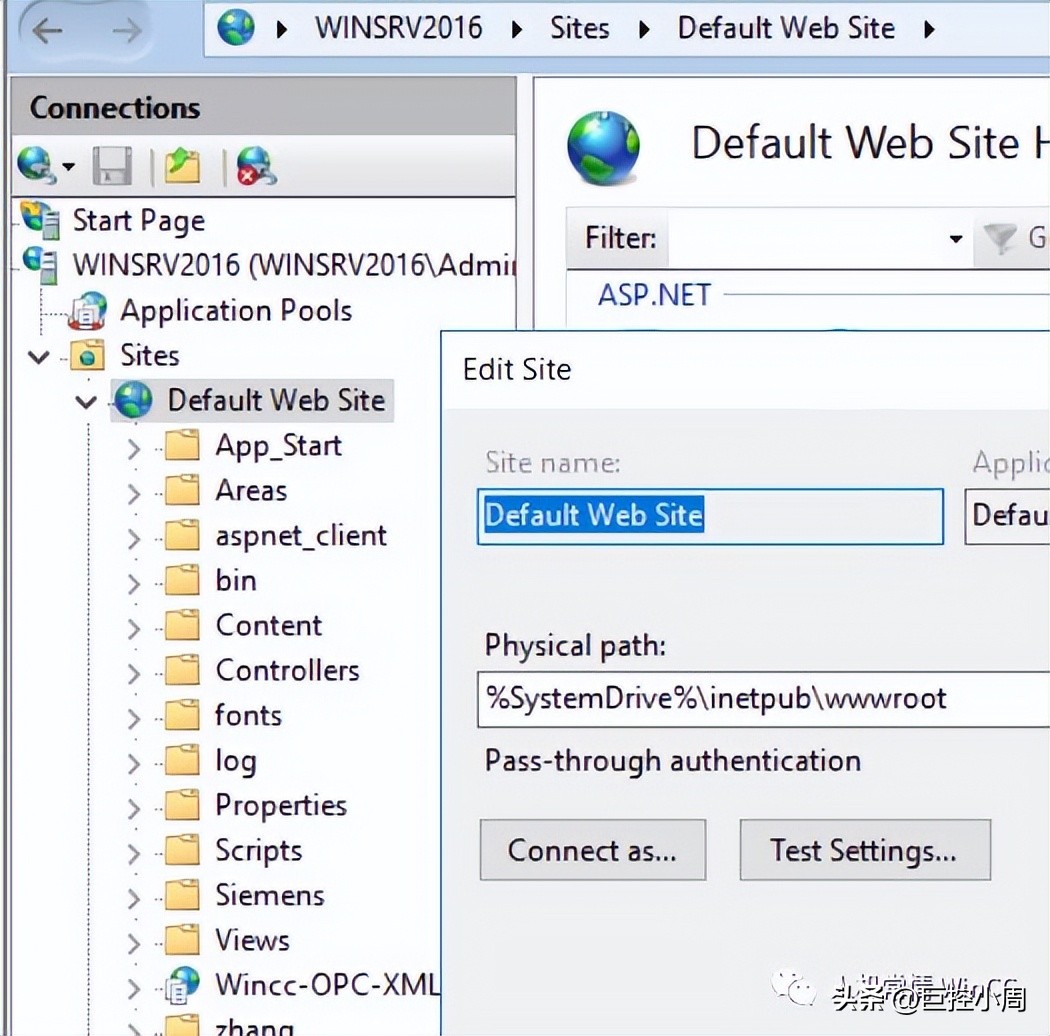The image size is (1050, 1036).
Task: Click the Siemens folder icon
Action: 181,894
